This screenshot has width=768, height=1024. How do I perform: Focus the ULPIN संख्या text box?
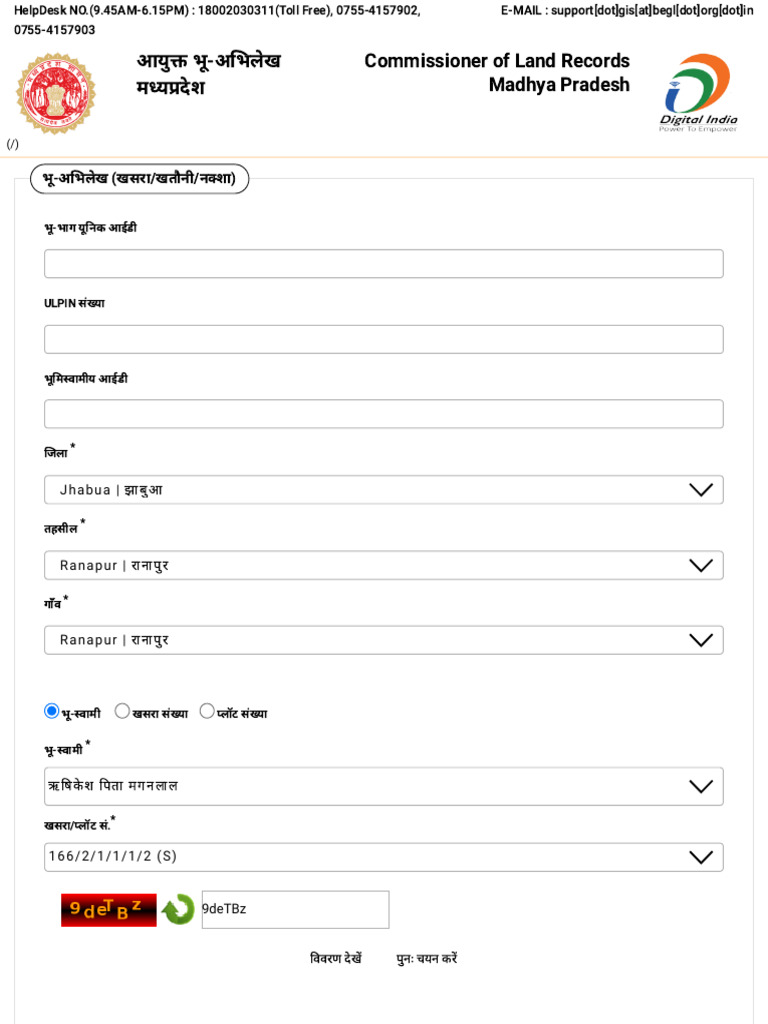(383, 339)
